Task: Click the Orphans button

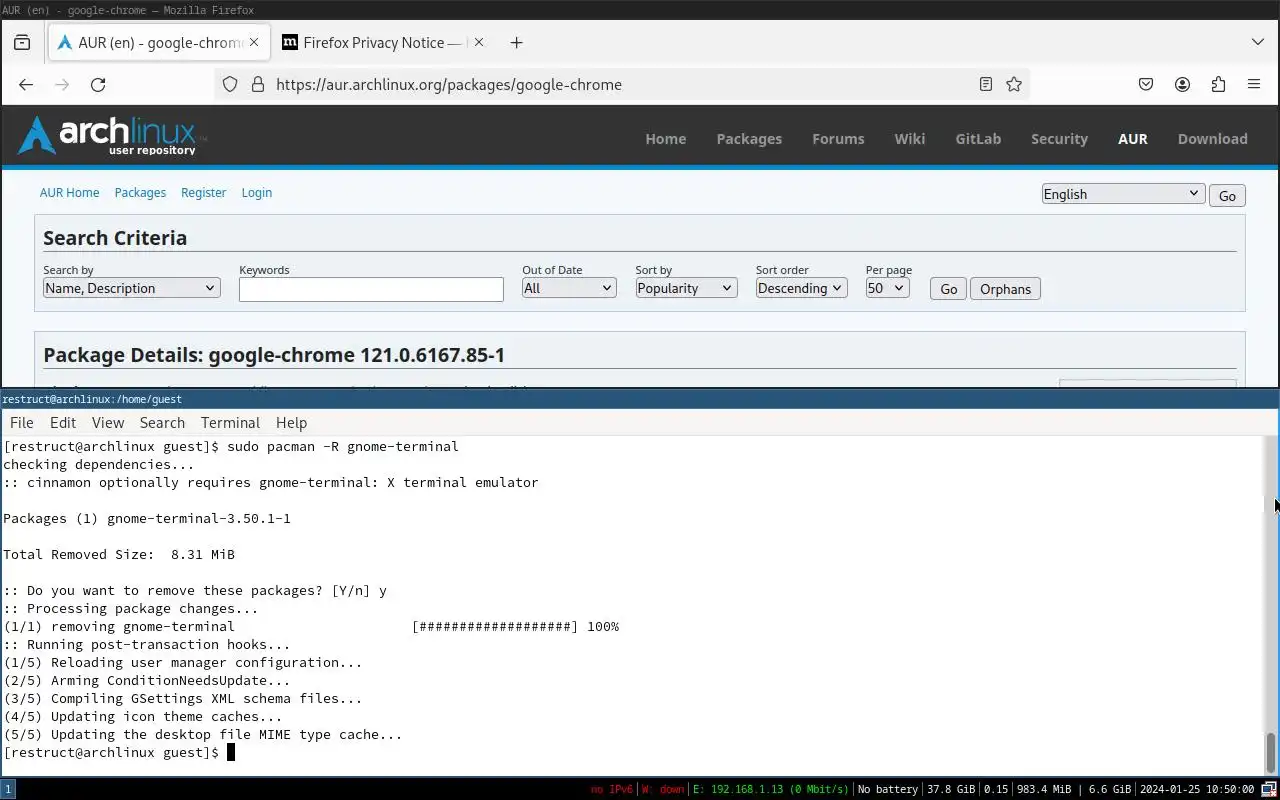Action: (x=1005, y=289)
